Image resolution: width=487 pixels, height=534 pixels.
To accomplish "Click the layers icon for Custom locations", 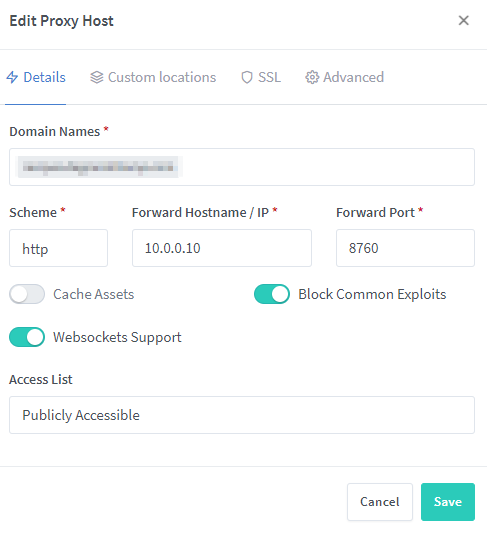I will 97,77.
